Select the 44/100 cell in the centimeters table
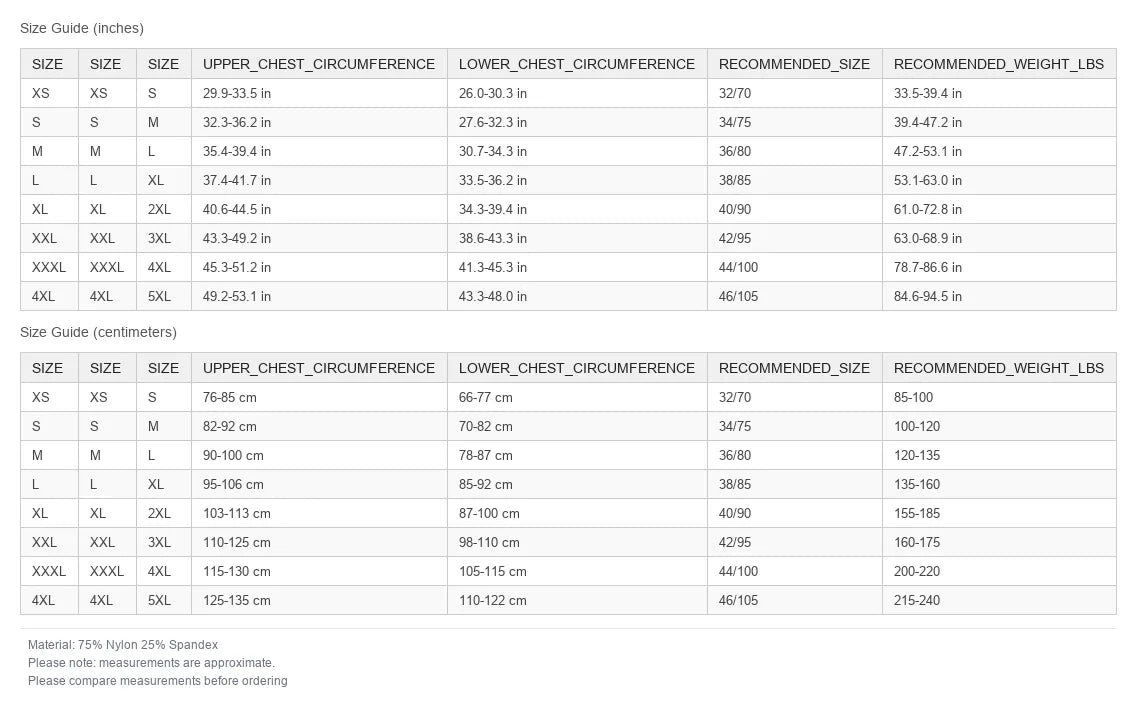 pyautogui.click(x=794, y=571)
